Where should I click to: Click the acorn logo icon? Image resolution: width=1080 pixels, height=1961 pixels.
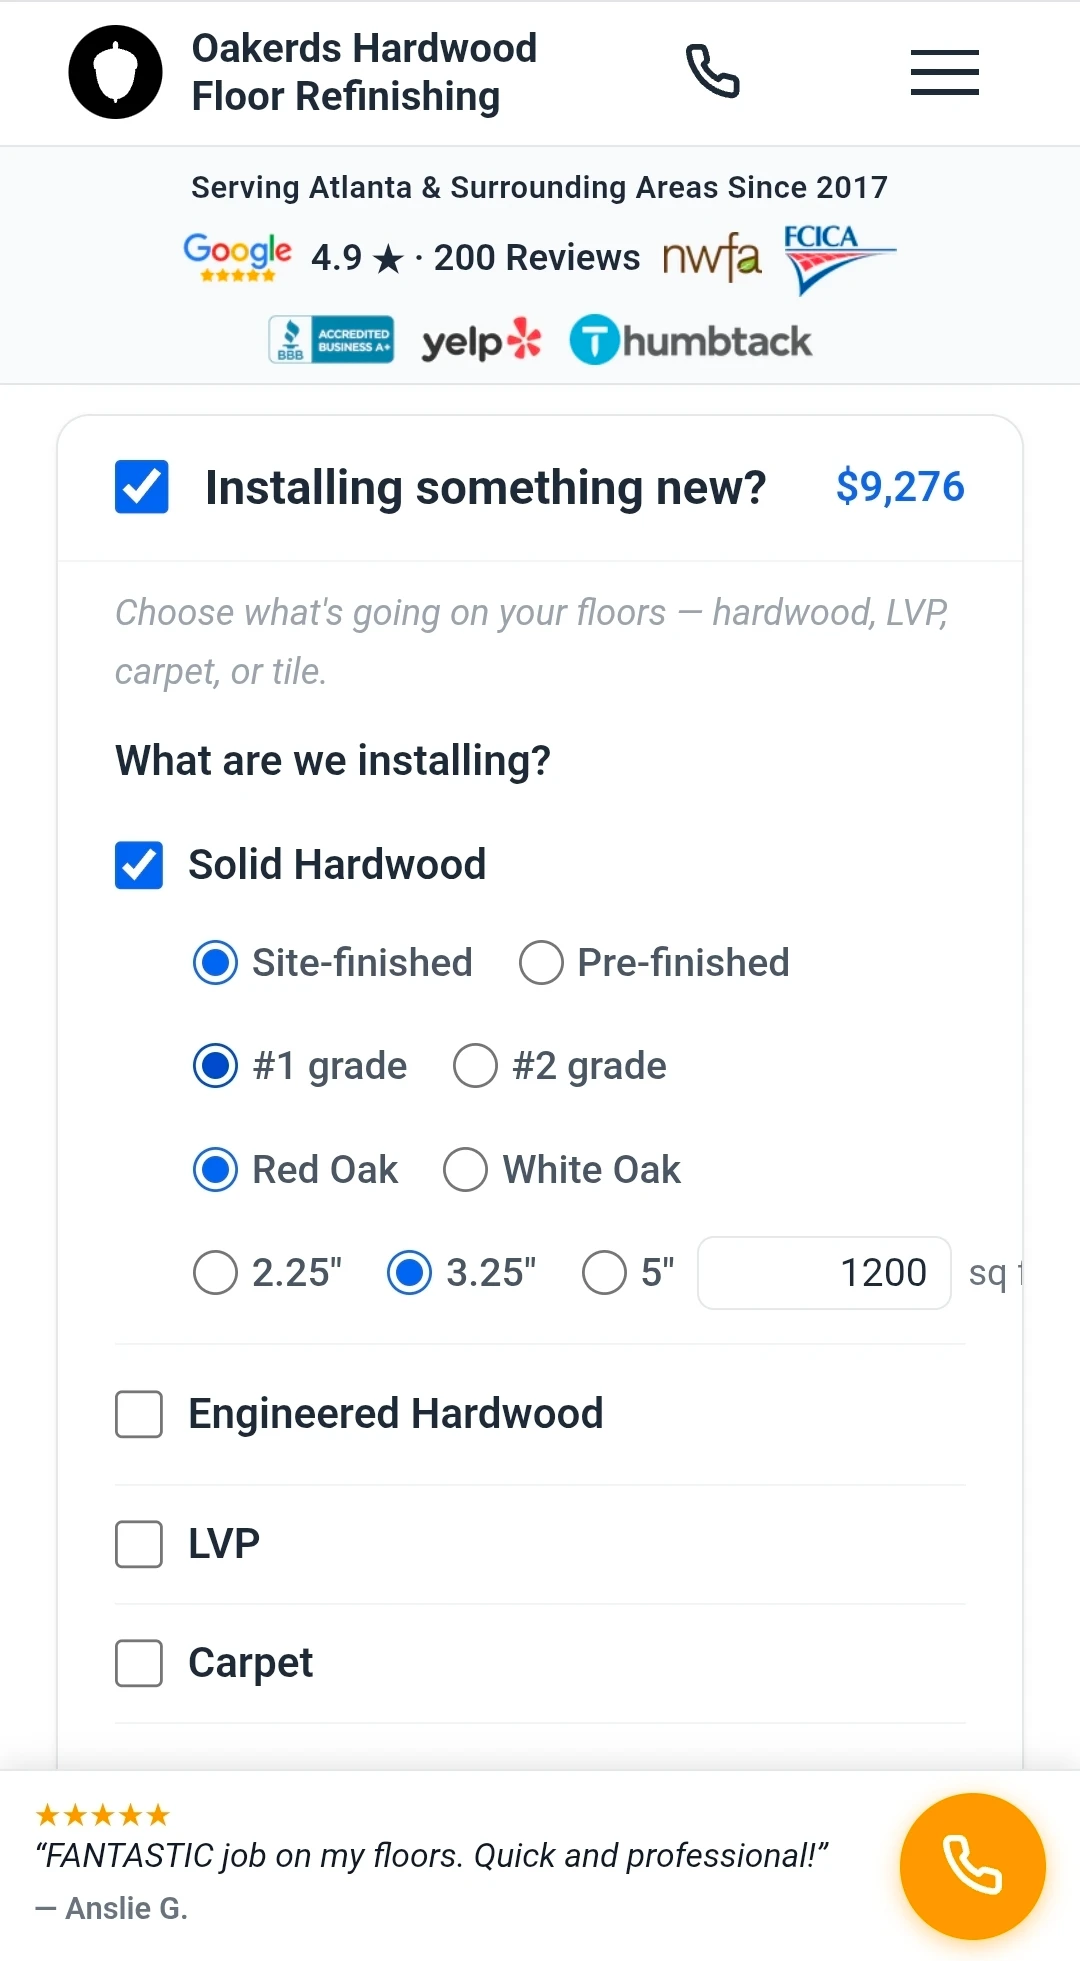114,72
